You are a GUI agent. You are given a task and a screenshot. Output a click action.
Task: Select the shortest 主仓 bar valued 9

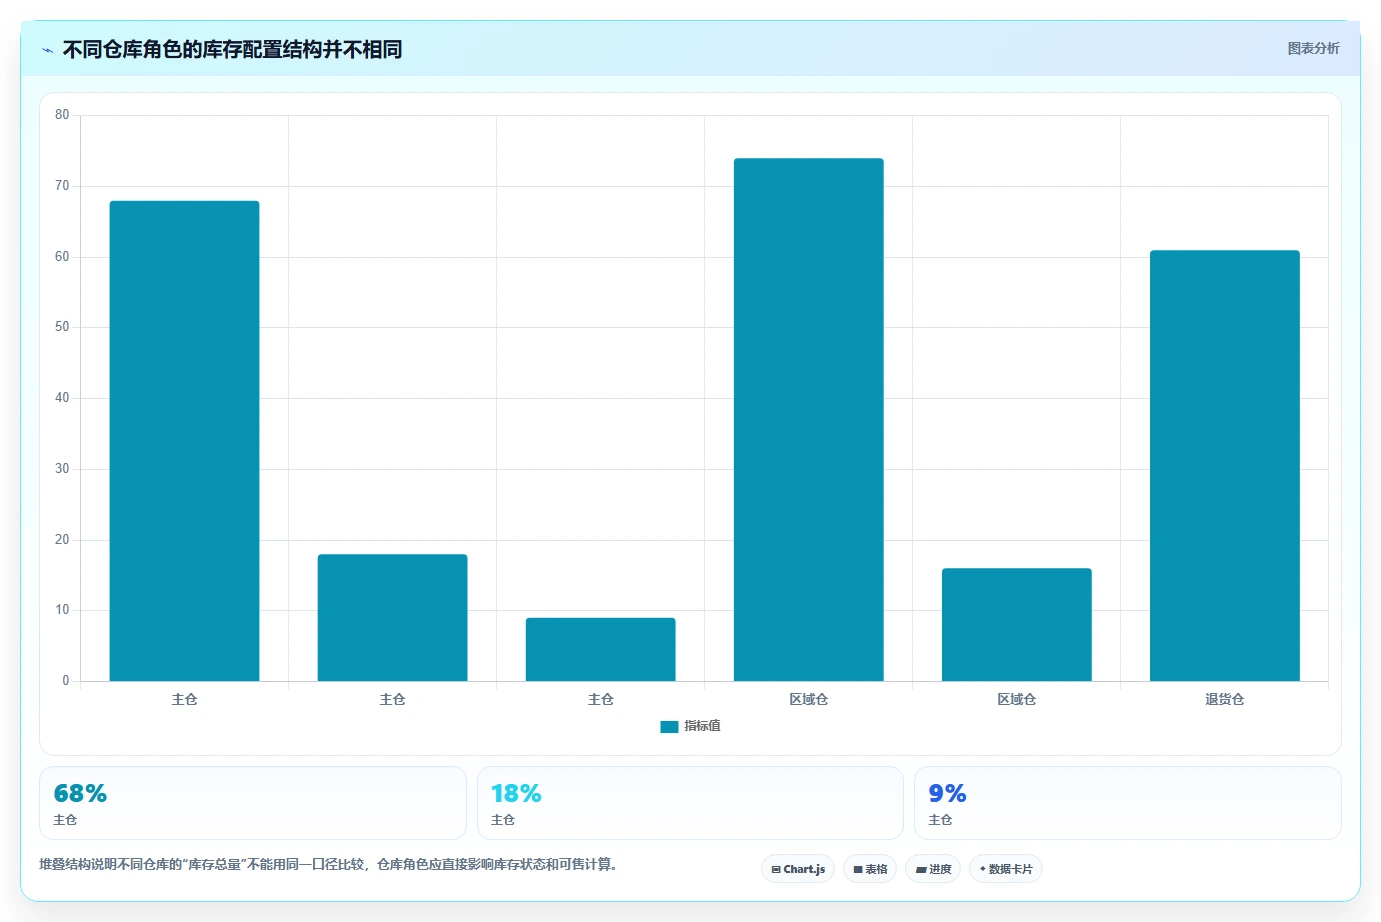(600, 649)
